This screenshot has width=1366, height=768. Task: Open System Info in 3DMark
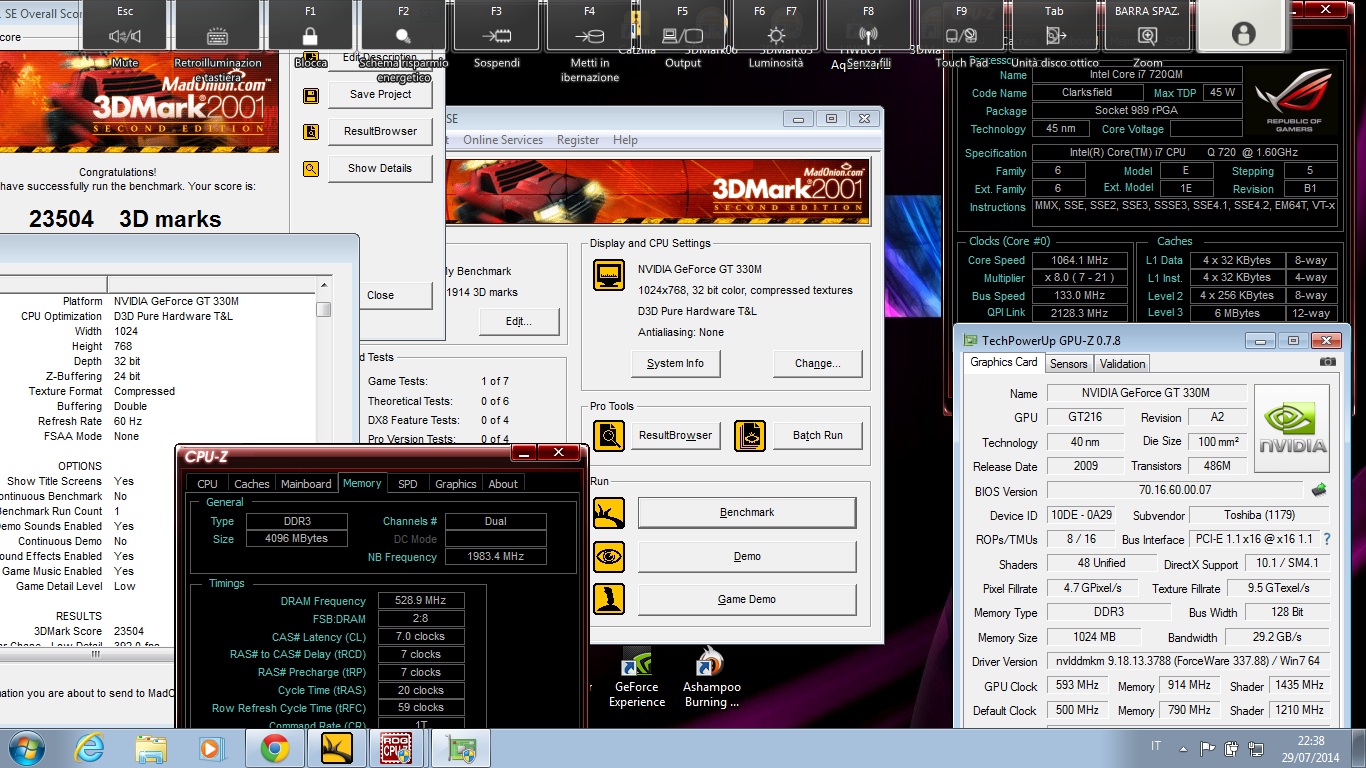pos(675,363)
